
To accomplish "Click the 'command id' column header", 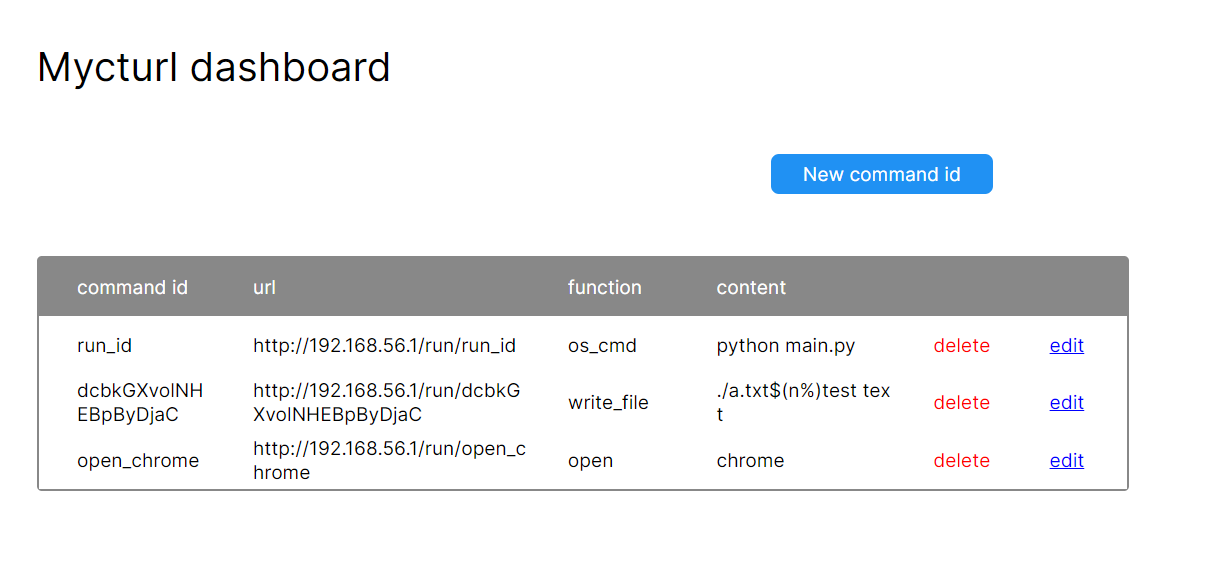I will (132, 288).
